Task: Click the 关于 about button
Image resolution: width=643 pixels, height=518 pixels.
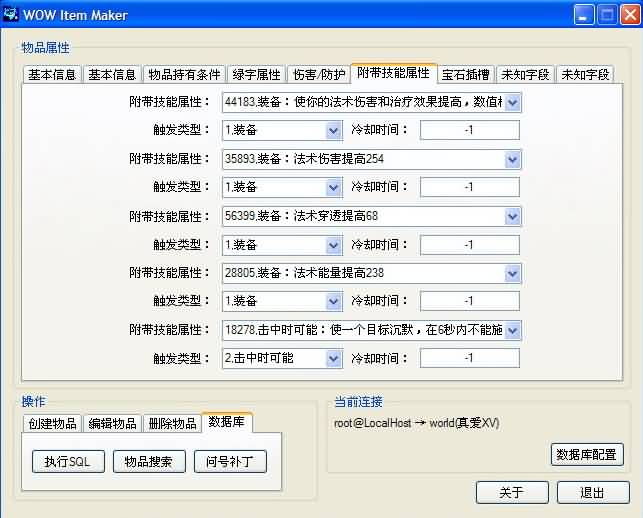Action: 512,492
